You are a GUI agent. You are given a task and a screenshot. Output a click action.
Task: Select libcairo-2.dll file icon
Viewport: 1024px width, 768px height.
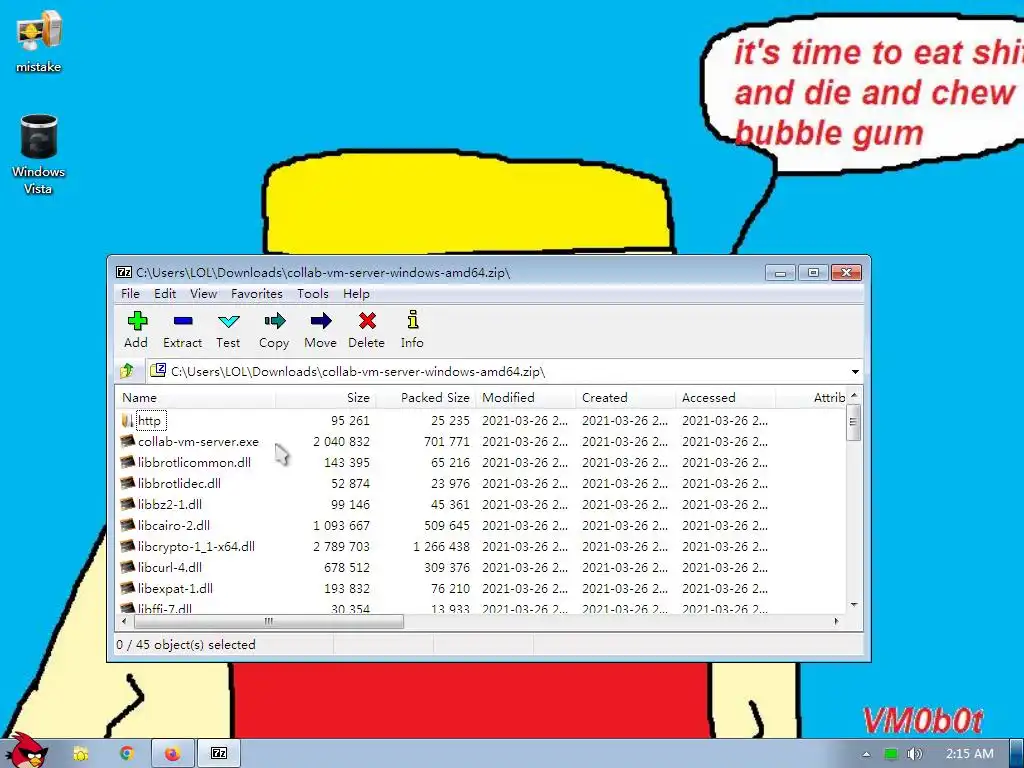[x=127, y=525]
